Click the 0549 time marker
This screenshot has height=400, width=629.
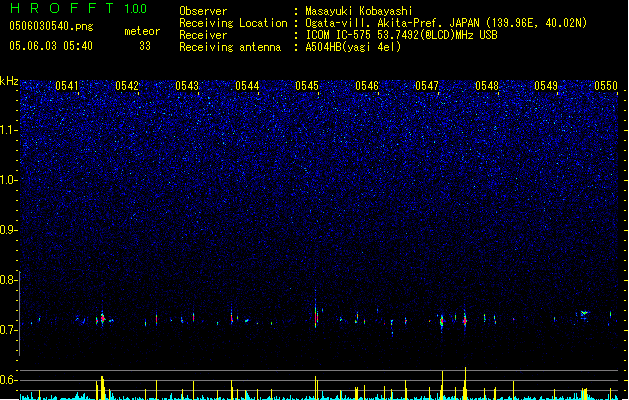(x=546, y=86)
